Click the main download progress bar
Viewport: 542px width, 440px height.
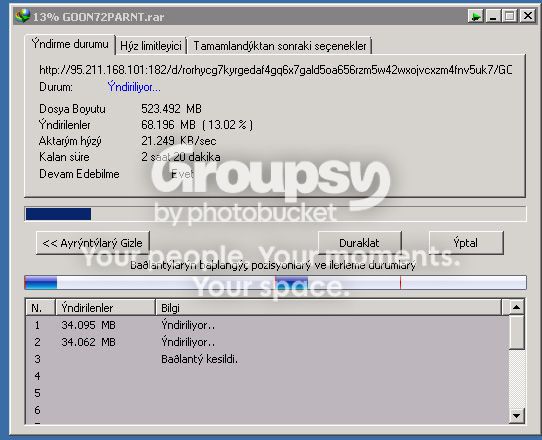275,214
